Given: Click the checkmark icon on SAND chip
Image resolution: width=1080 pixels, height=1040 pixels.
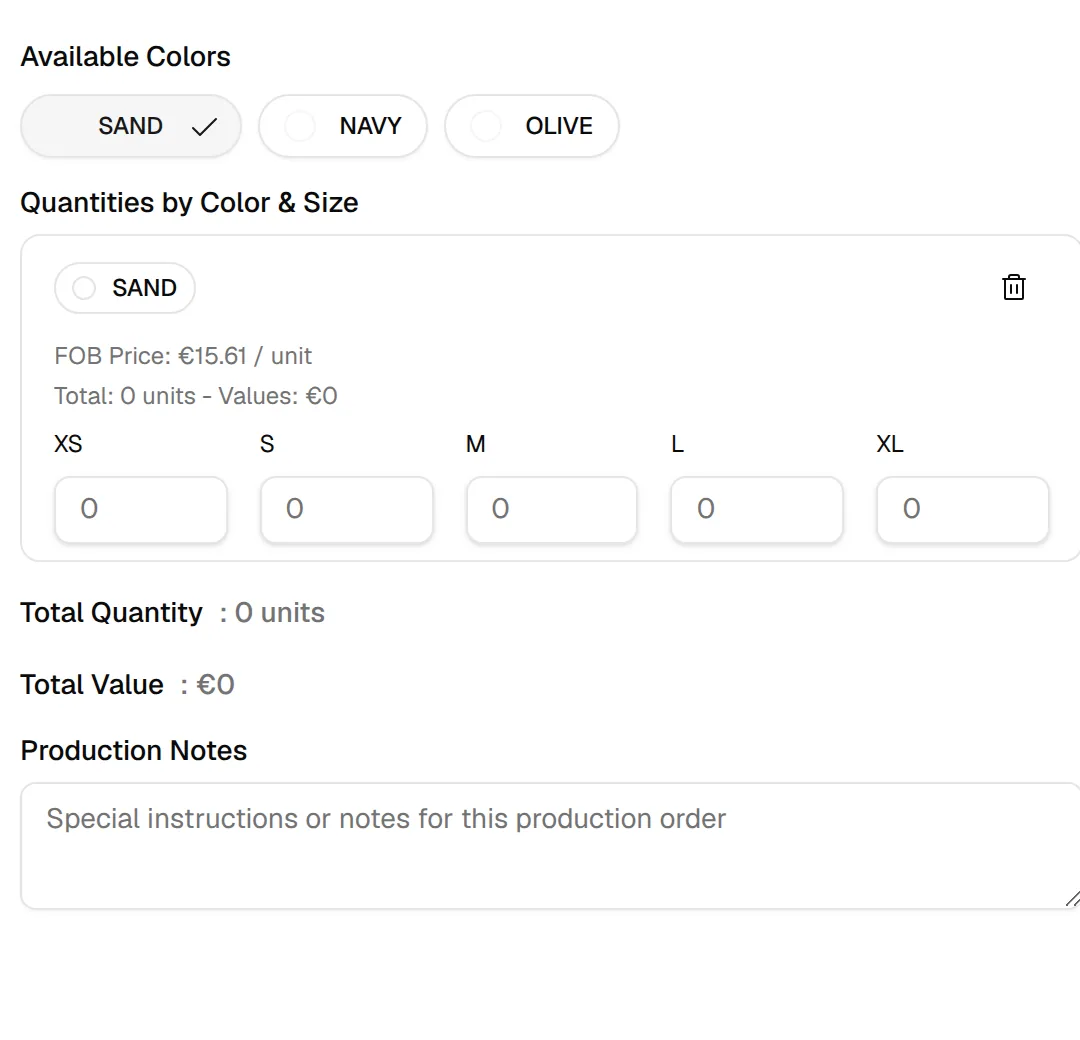Looking at the screenshot, I should click(x=205, y=127).
